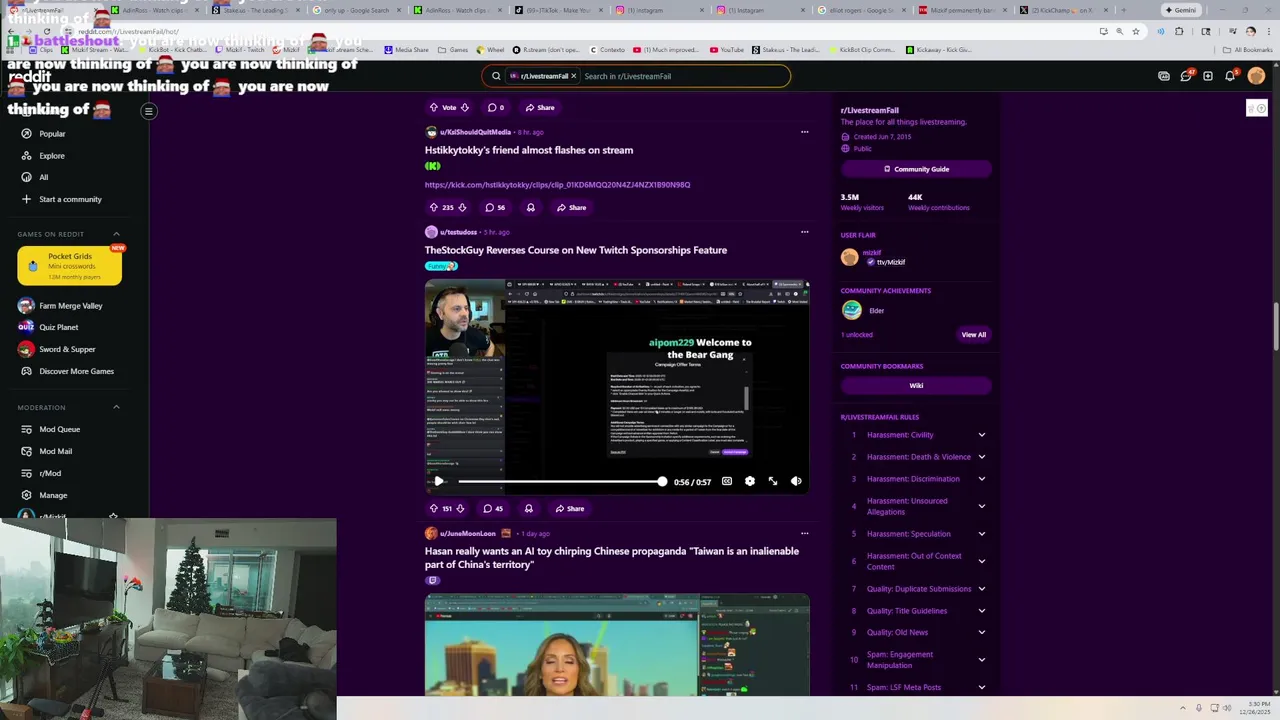The image size is (1280, 720).
Task: Downvote the TheStockGuy sponsorships post
Action: coord(461,508)
